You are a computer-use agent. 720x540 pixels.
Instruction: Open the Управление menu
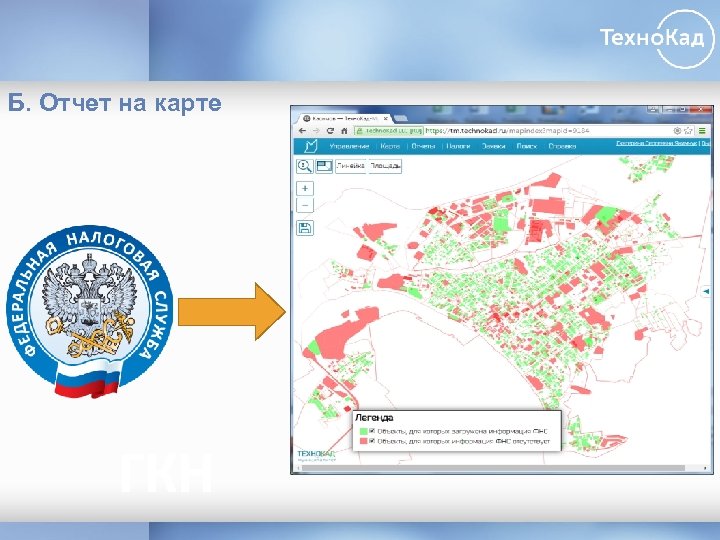(x=349, y=146)
